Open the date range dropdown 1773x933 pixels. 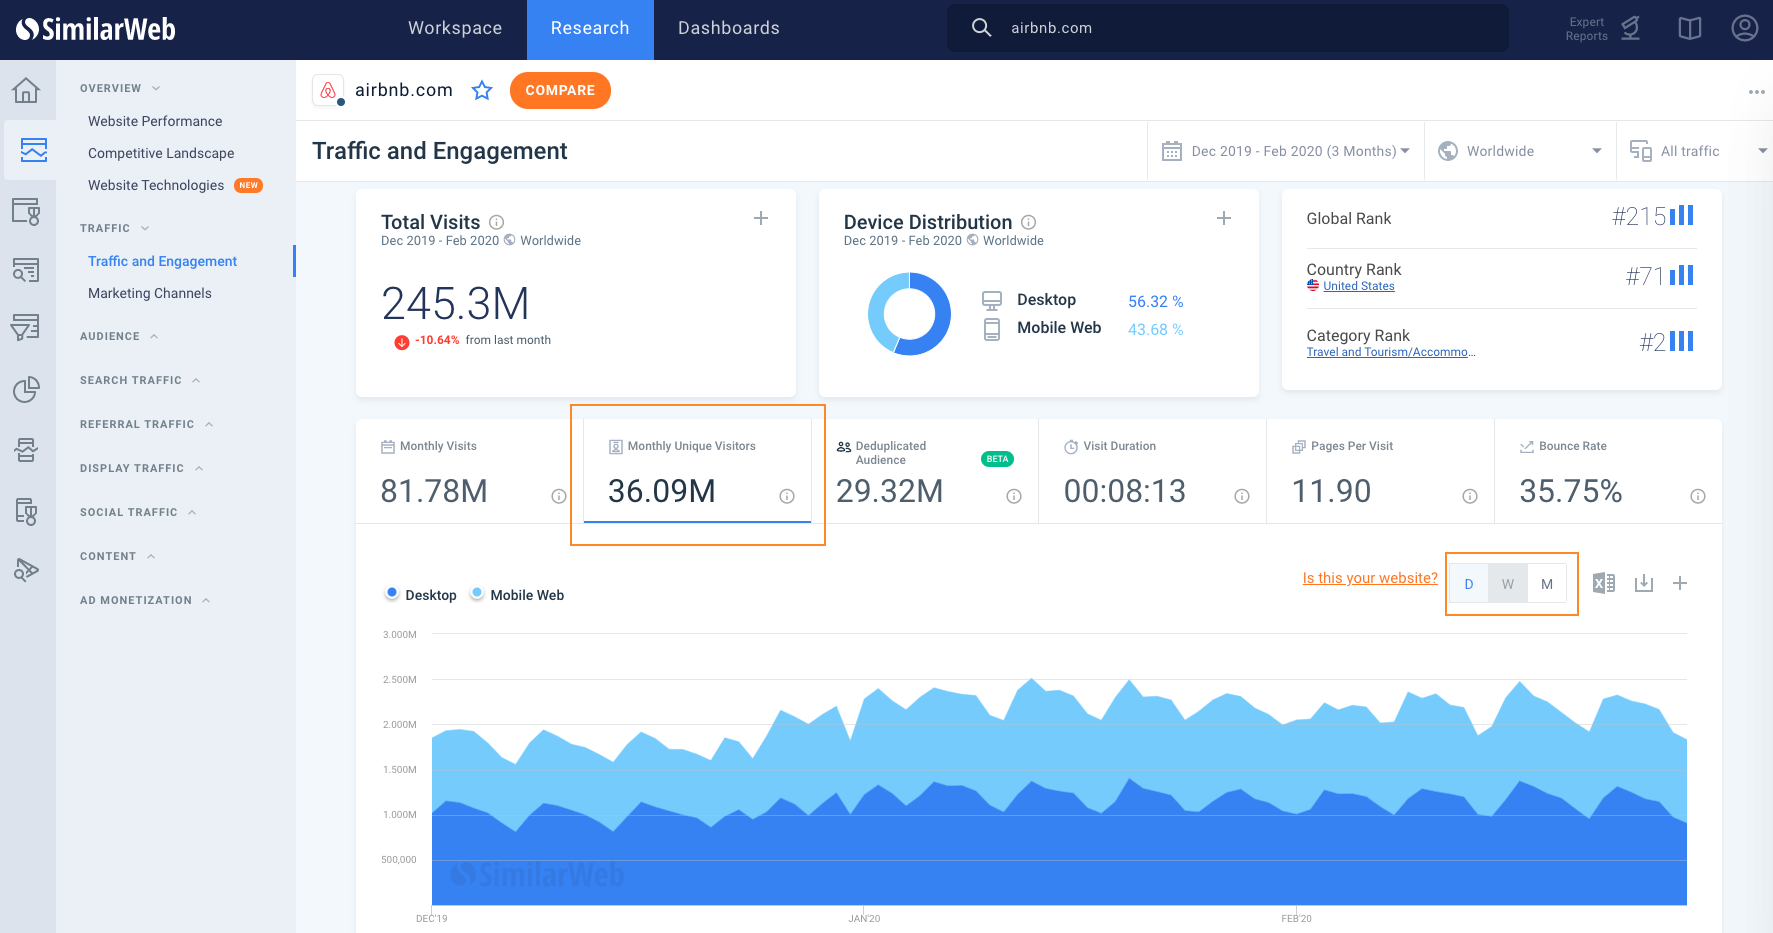click(x=1286, y=151)
